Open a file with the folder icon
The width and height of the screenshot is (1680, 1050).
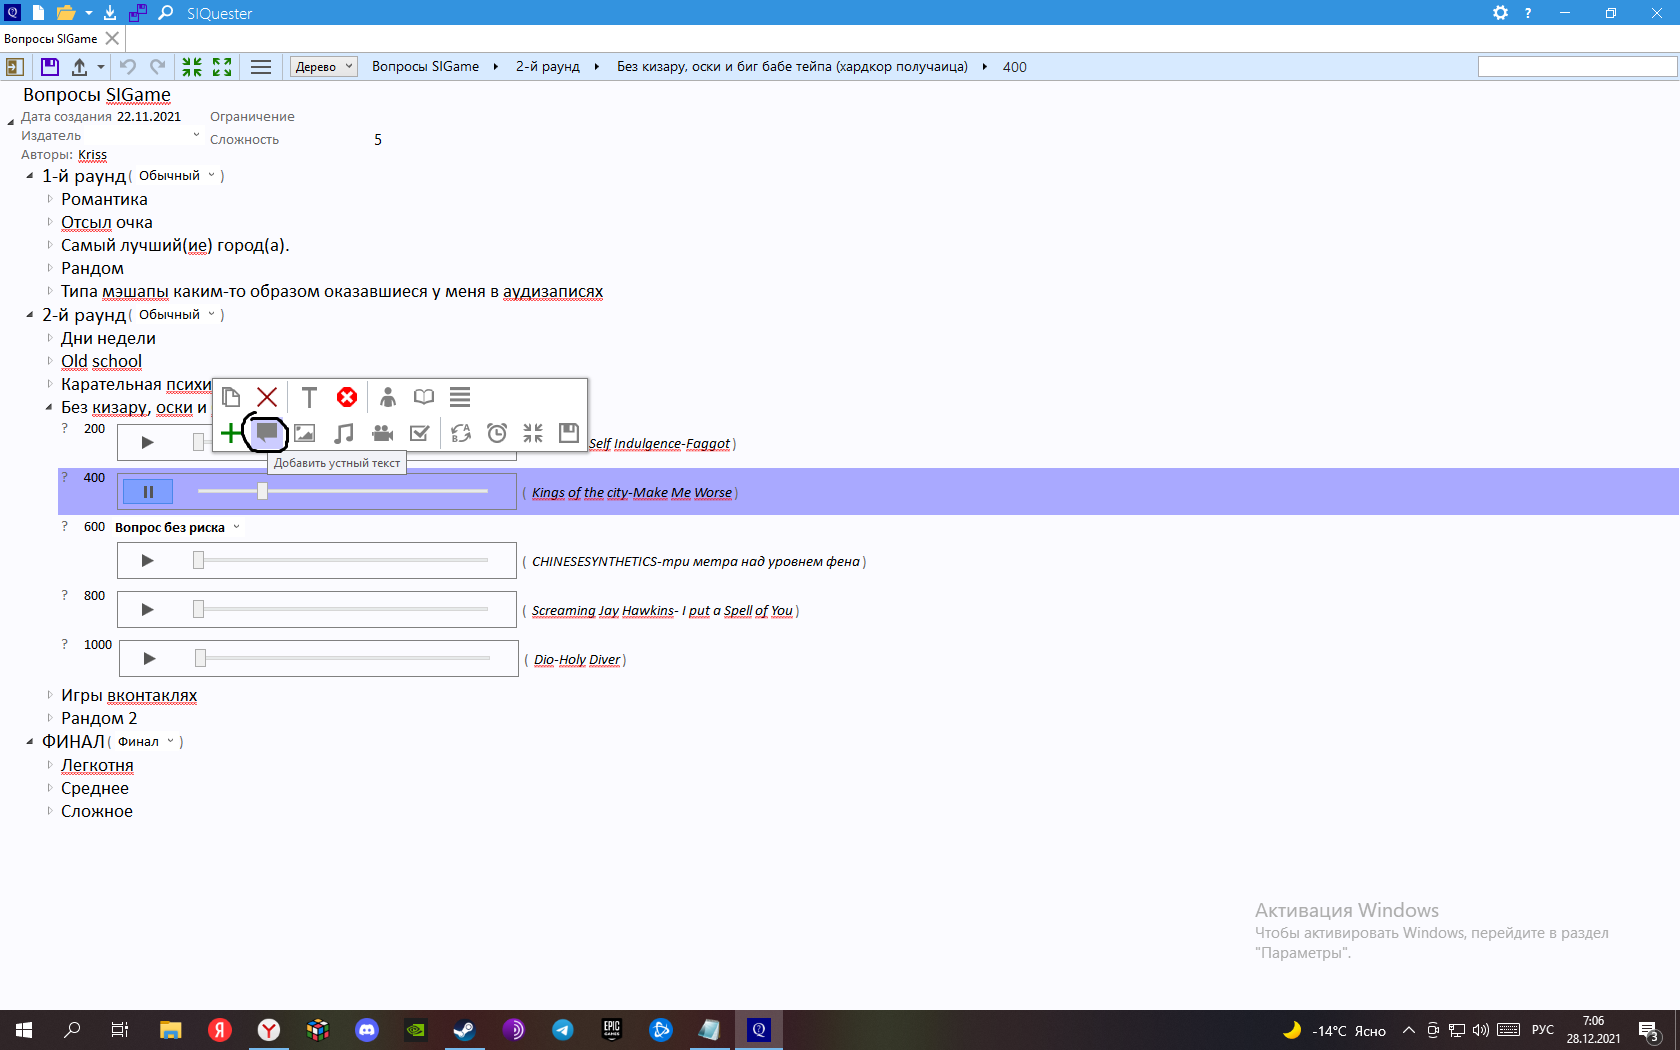[x=66, y=13]
